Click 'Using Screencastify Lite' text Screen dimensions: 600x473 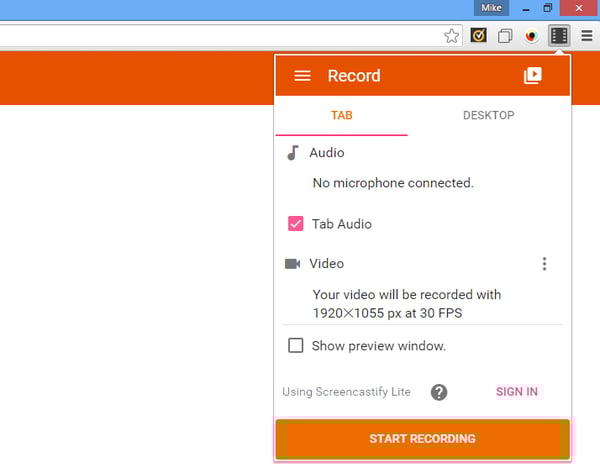346,392
